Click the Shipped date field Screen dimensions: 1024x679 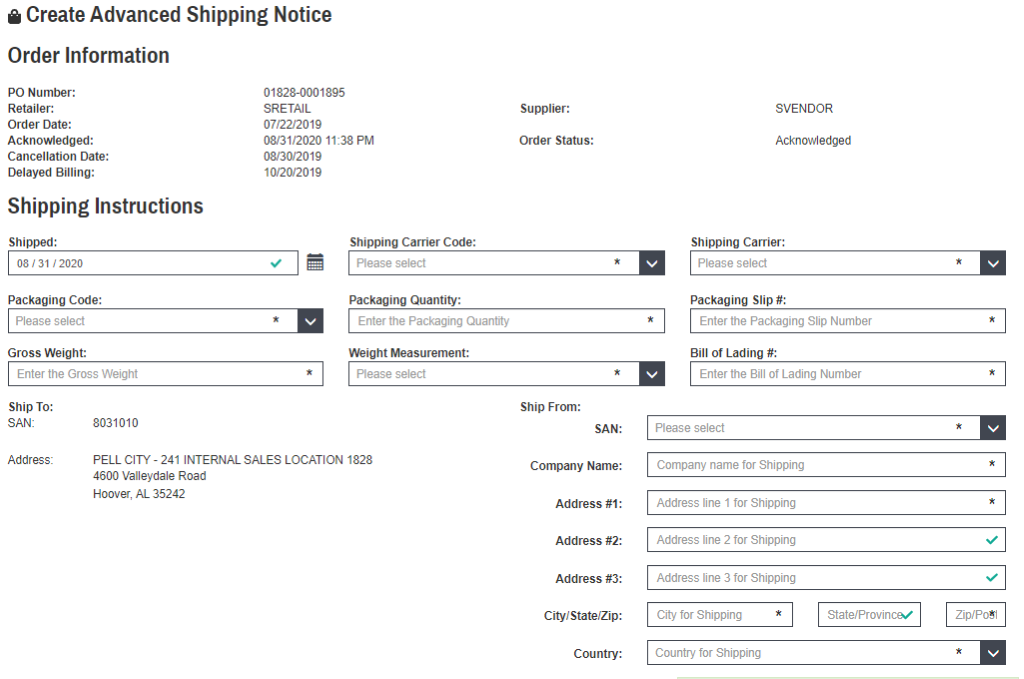coord(140,263)
